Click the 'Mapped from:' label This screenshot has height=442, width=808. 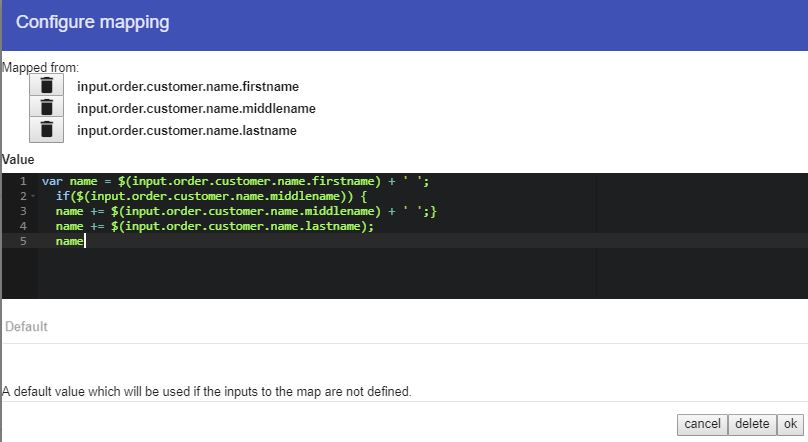point(40,67)
